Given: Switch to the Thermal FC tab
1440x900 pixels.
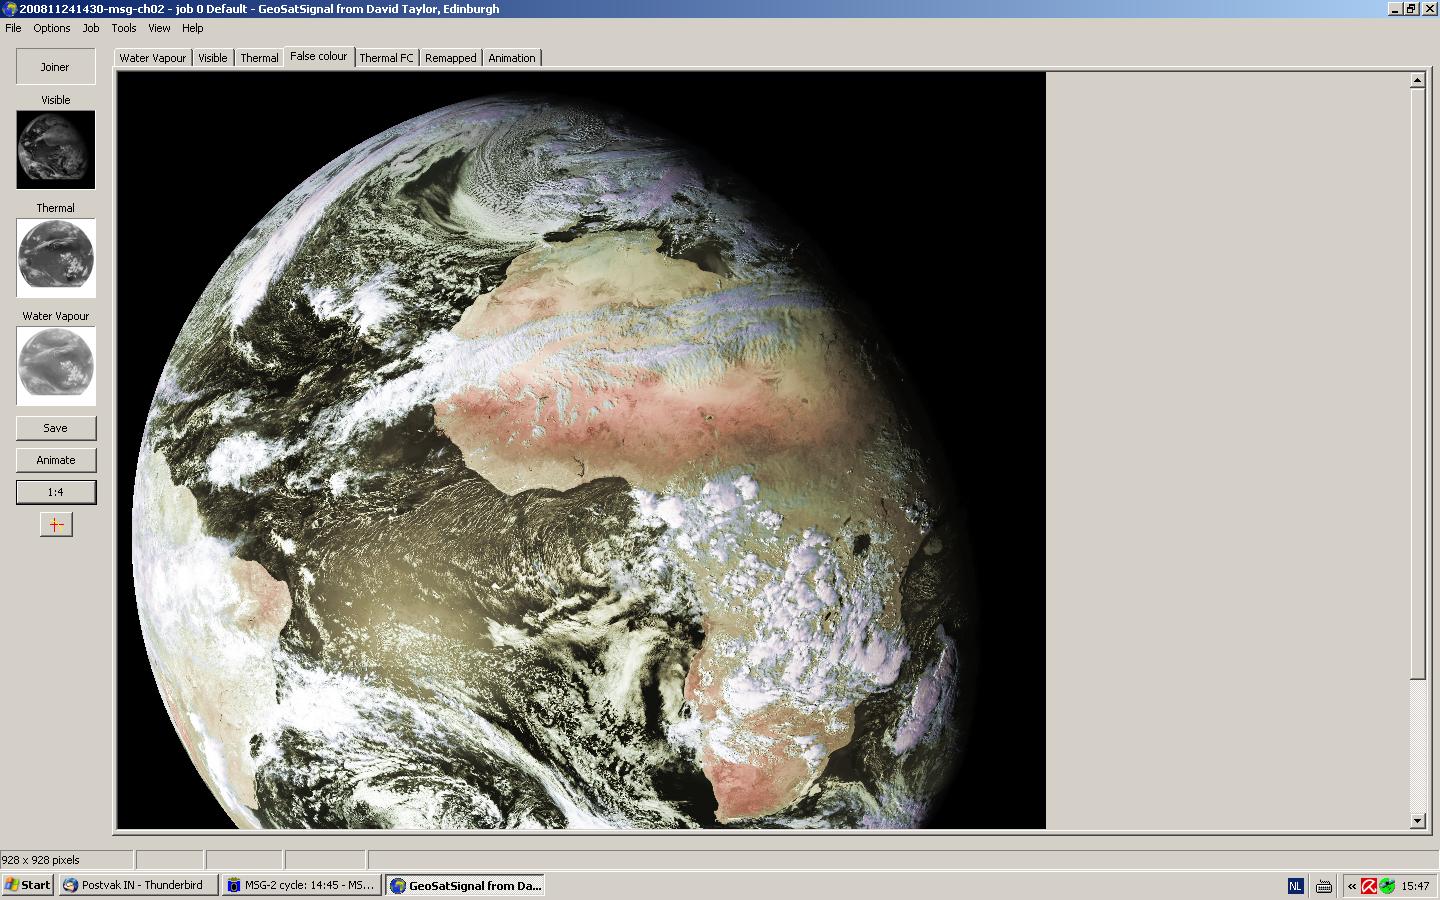Looking at the screenshot, I should click(x=386, y=58).
